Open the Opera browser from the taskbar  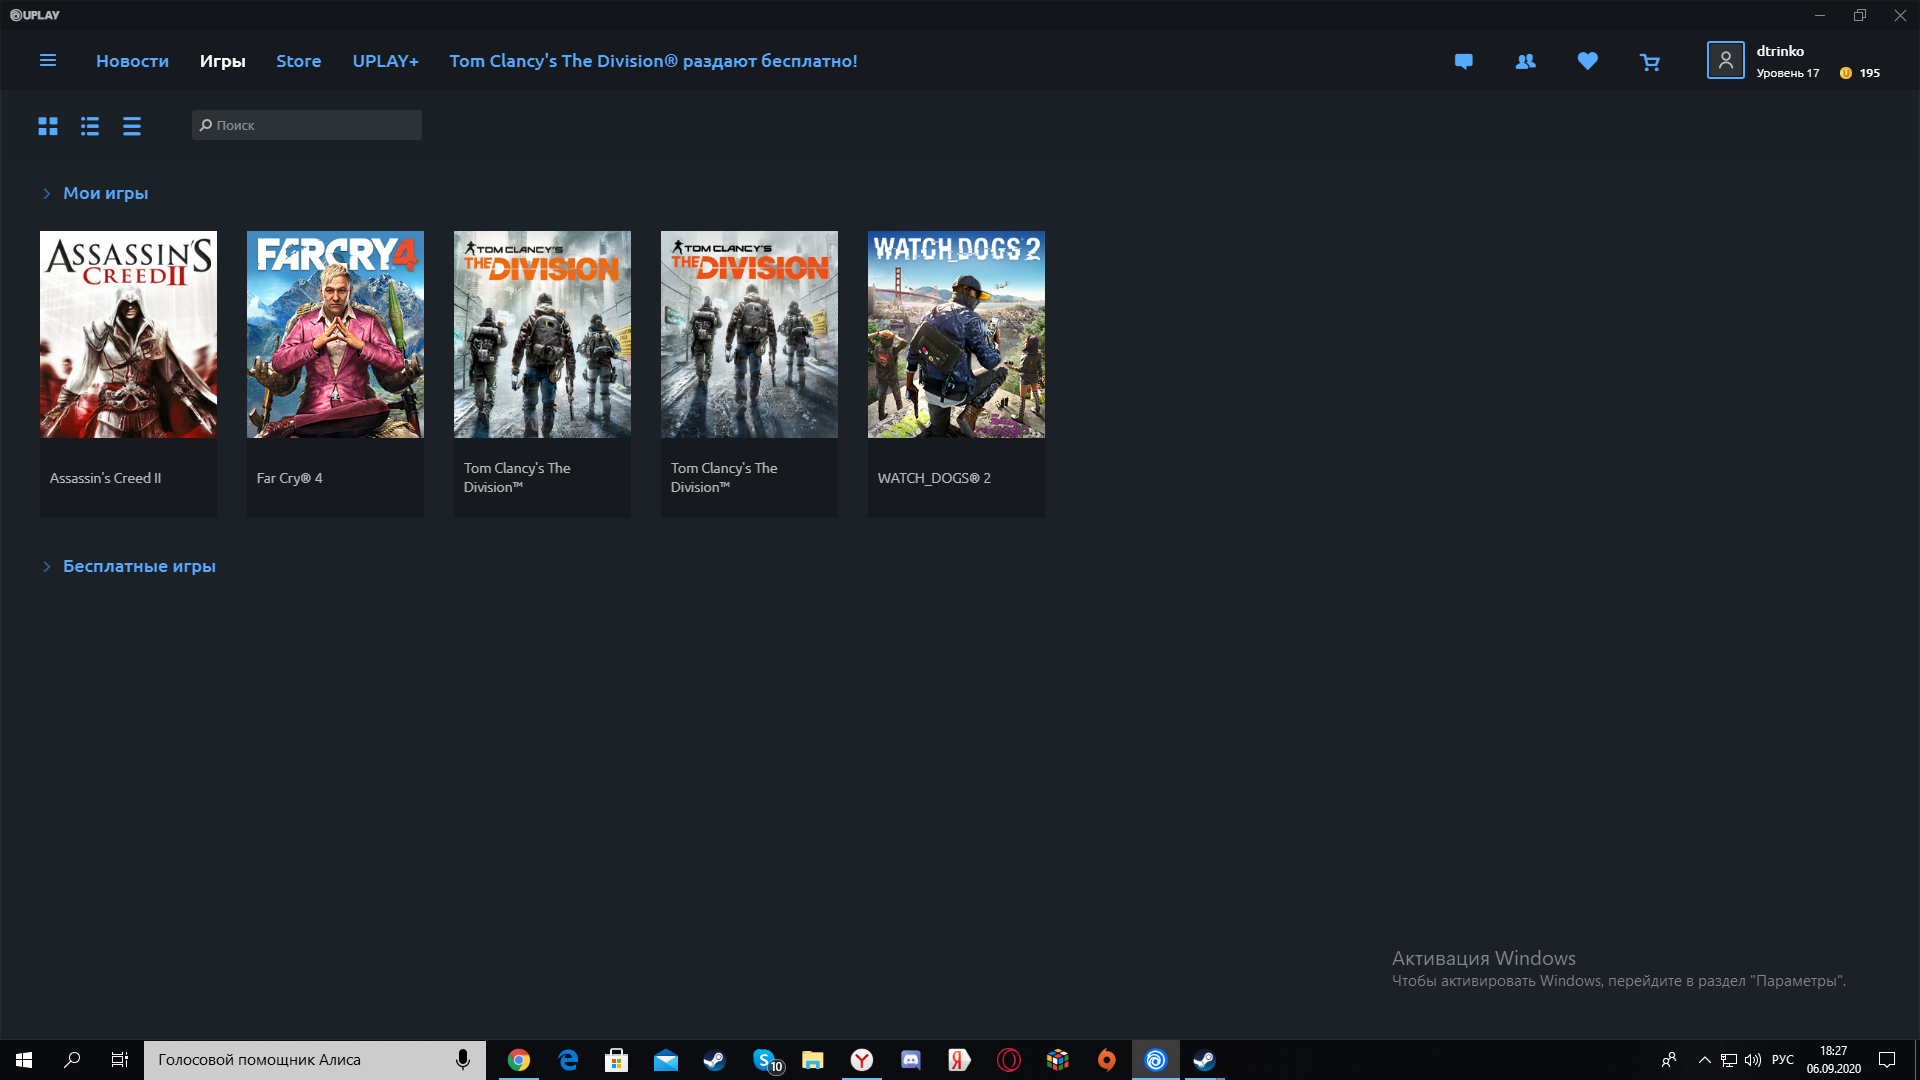point(1008,1060)
